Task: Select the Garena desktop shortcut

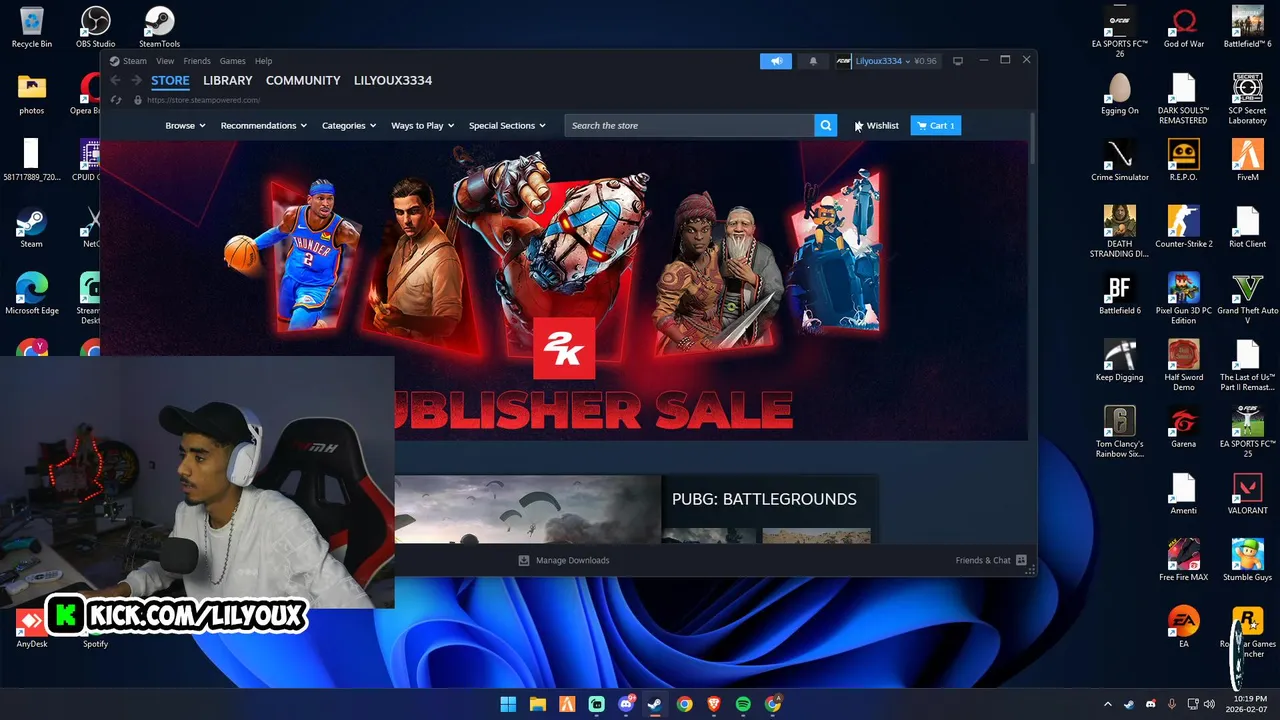Action: point(1184,427)
